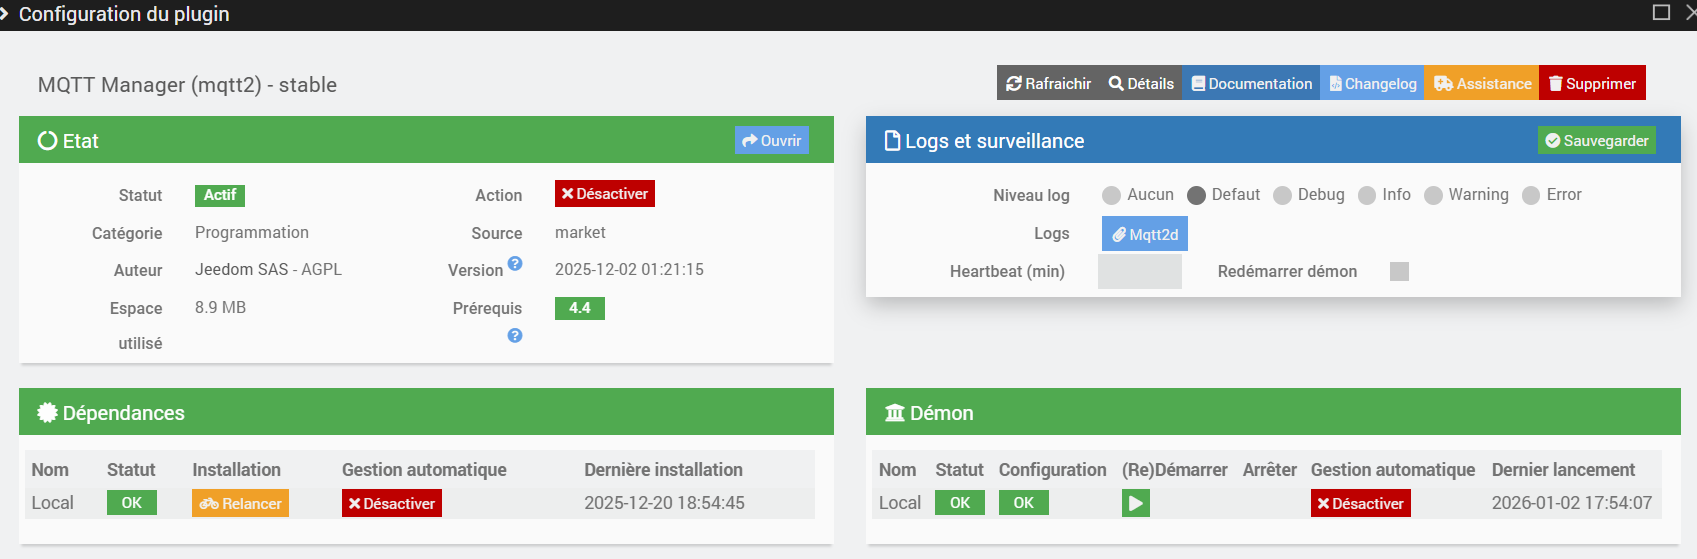Save settings with Sauvegarder button
The height and width of the screenshot is (559, 1697).
(x=1596, y=140)
